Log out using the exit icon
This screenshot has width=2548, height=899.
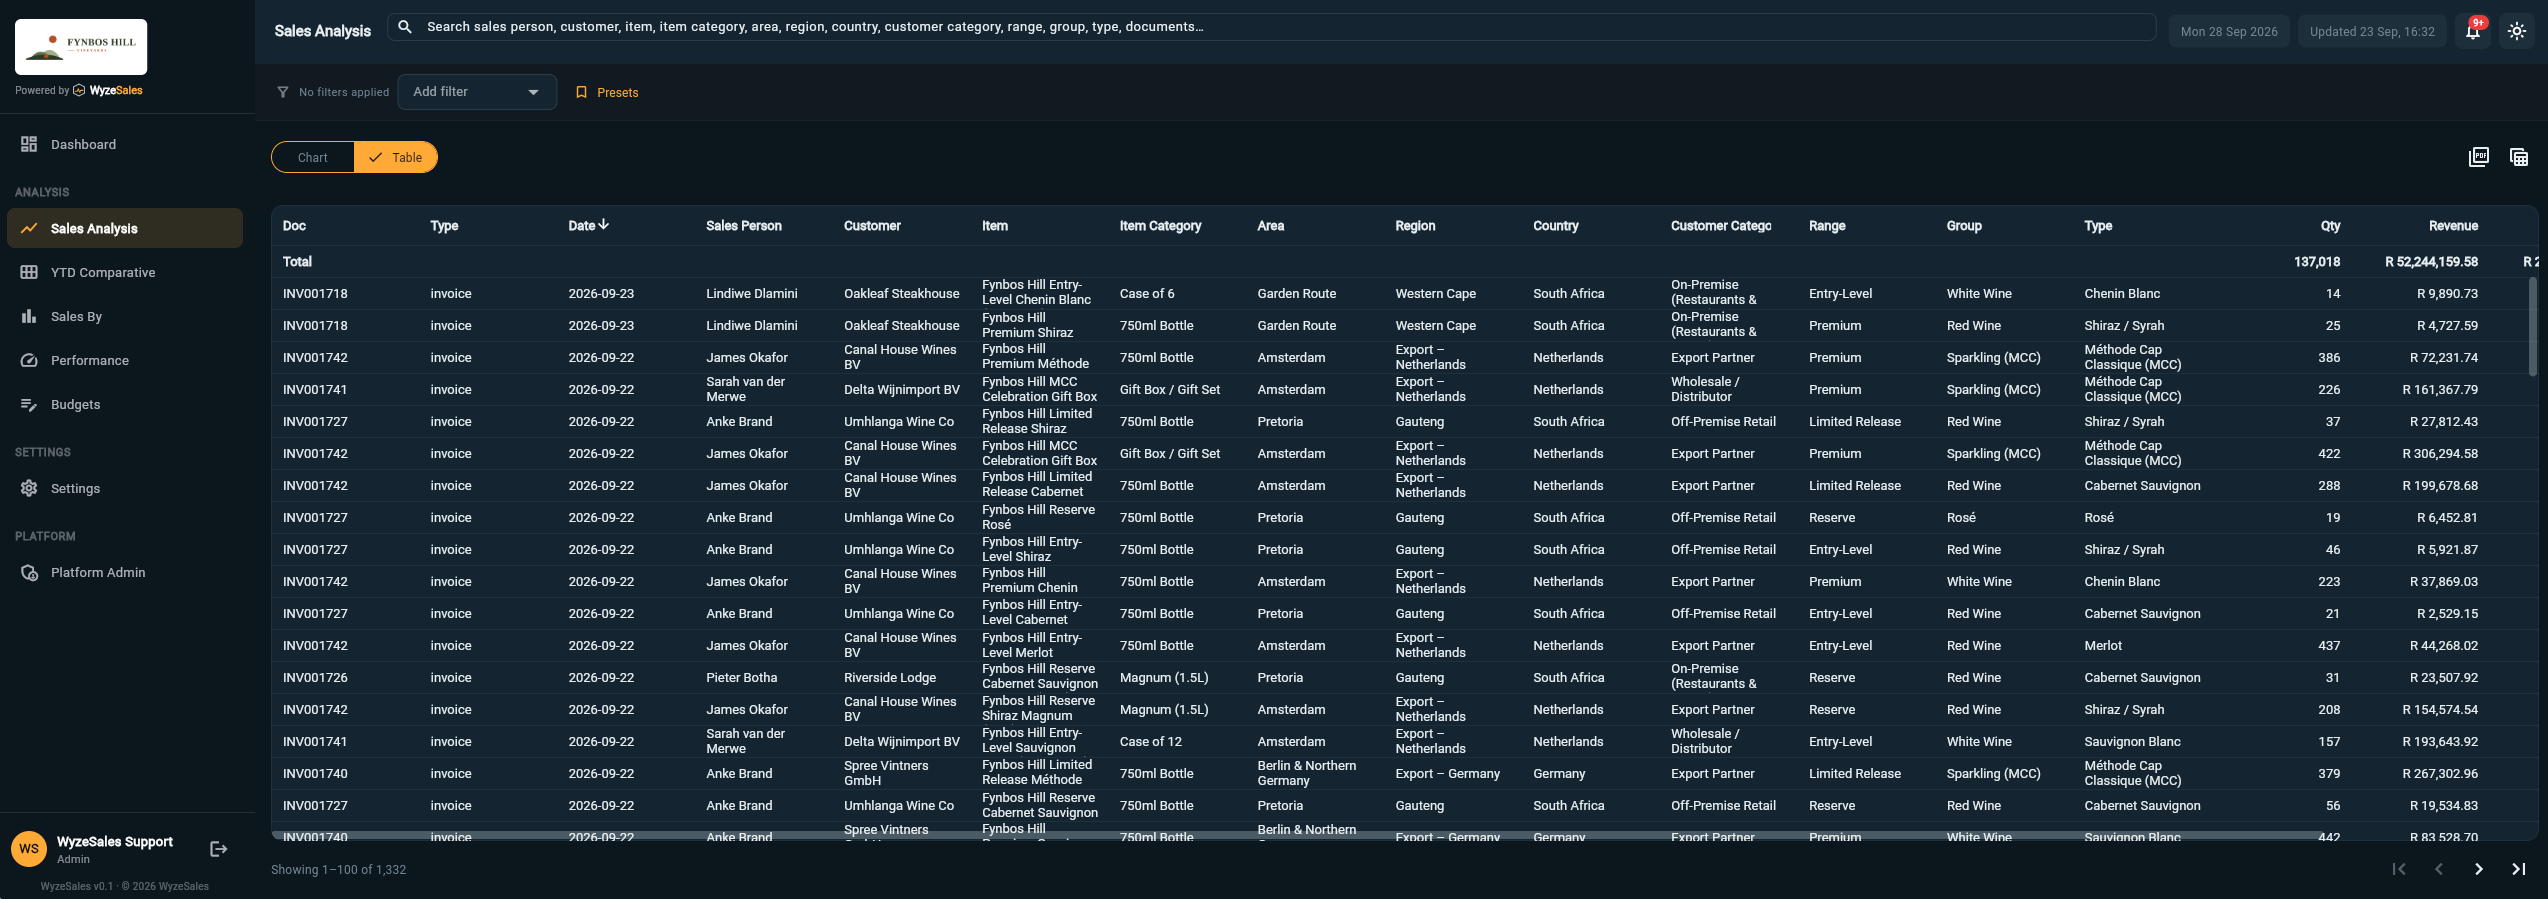coord(219,849)
